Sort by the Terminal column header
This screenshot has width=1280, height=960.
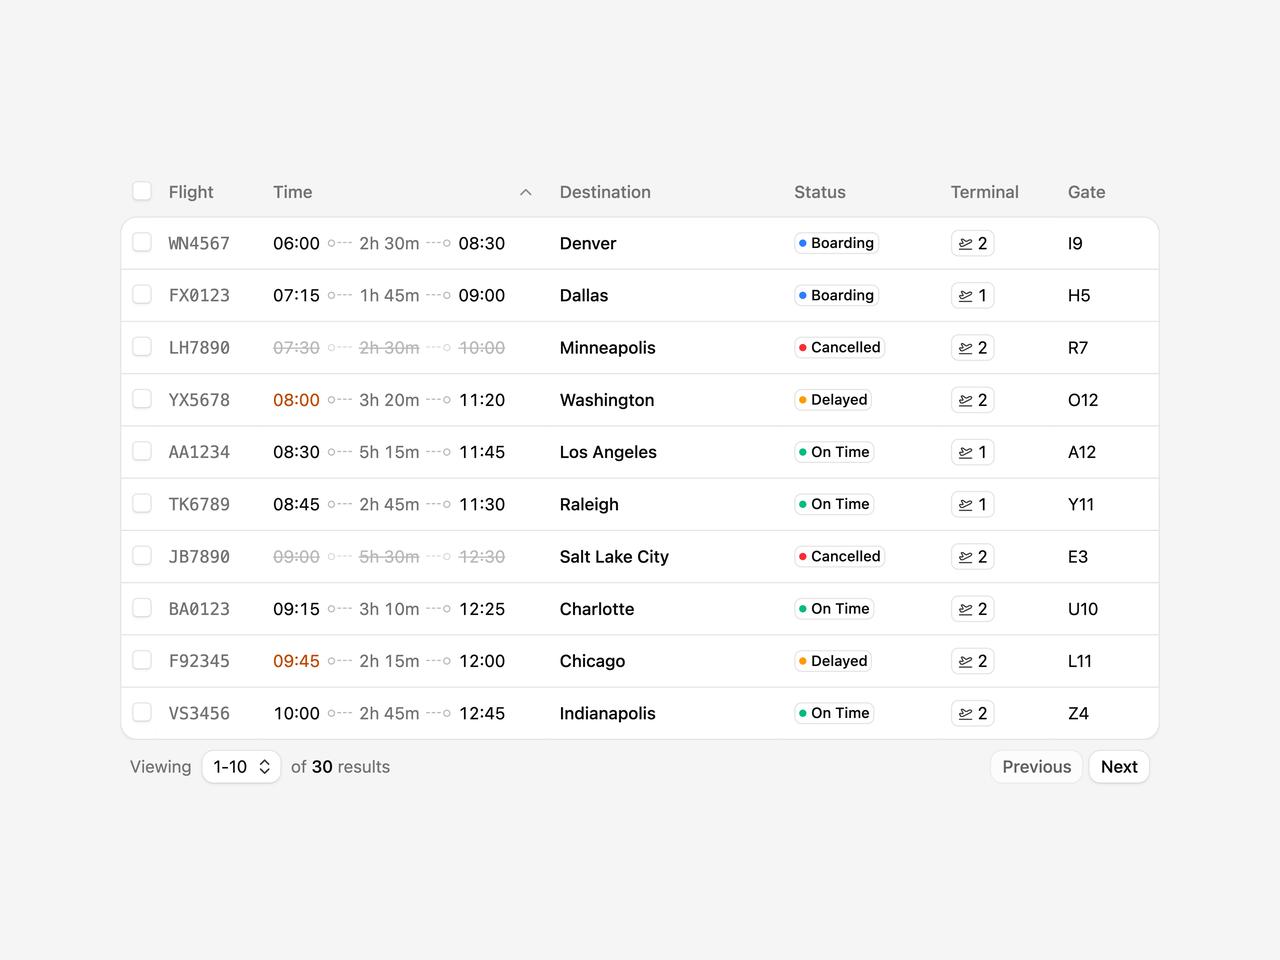coord(985,192)
